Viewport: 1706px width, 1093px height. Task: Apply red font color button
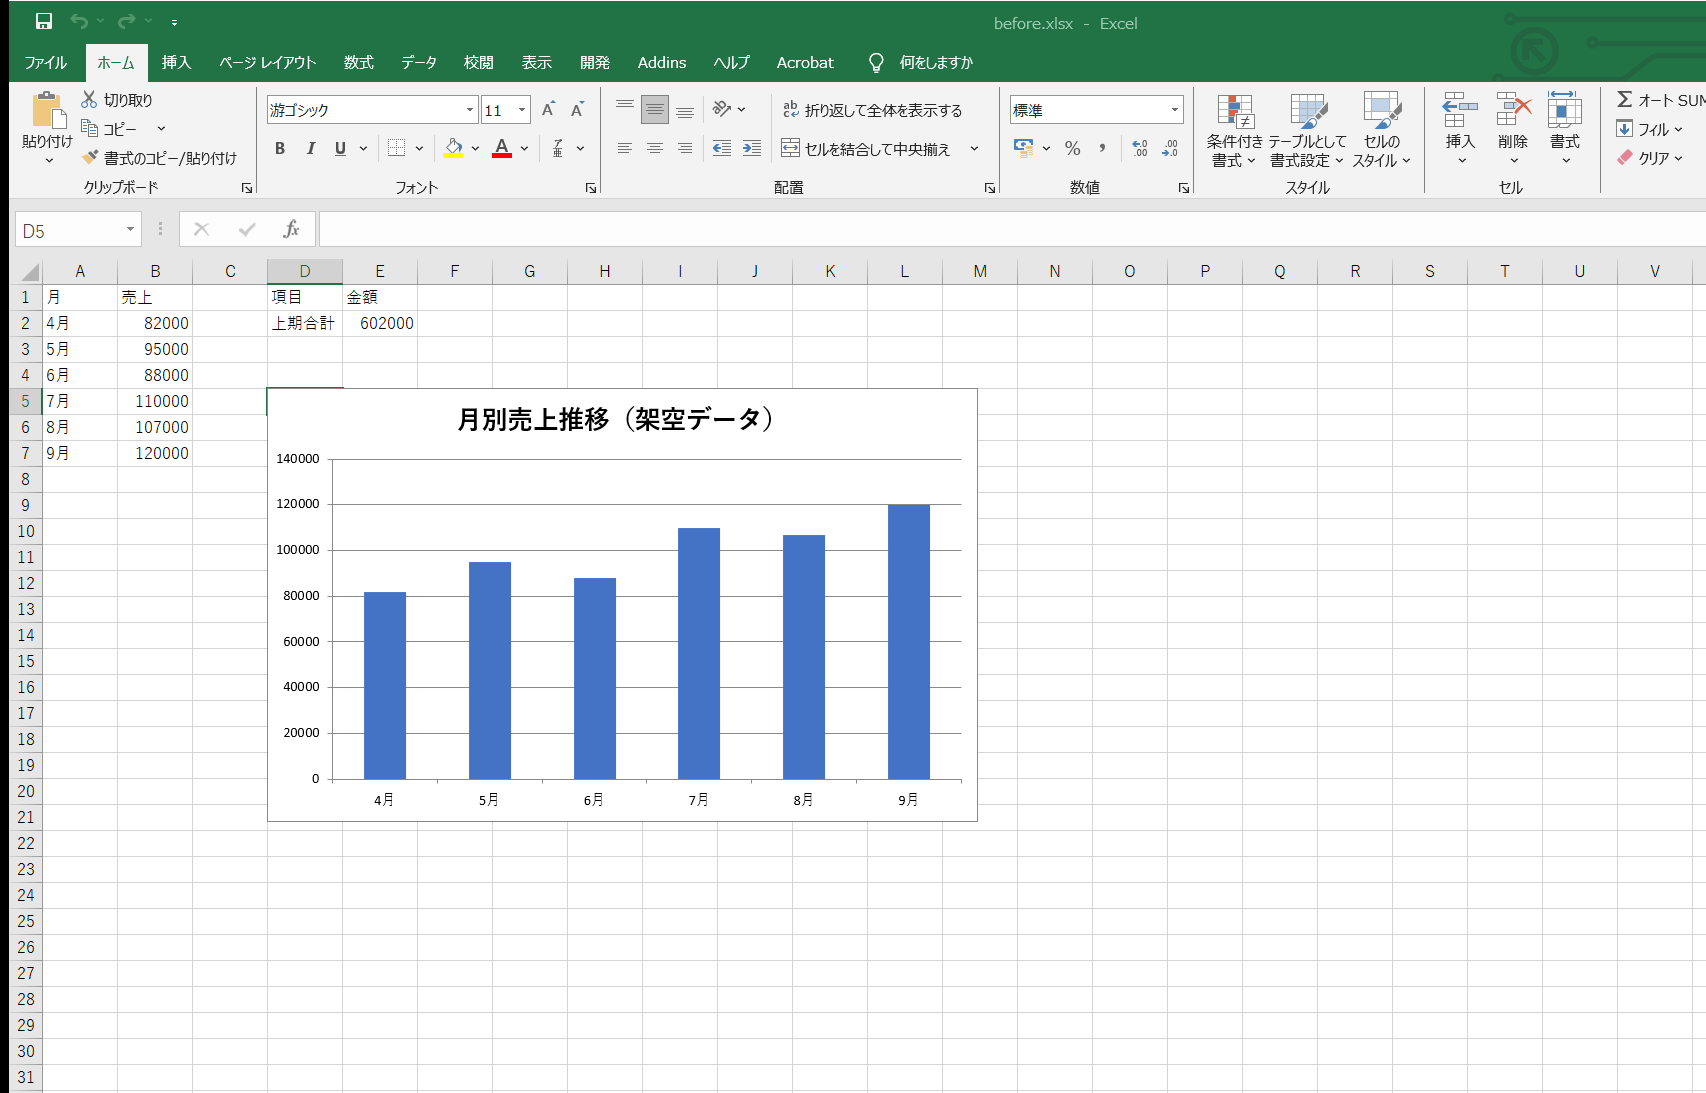click(502, 148)
